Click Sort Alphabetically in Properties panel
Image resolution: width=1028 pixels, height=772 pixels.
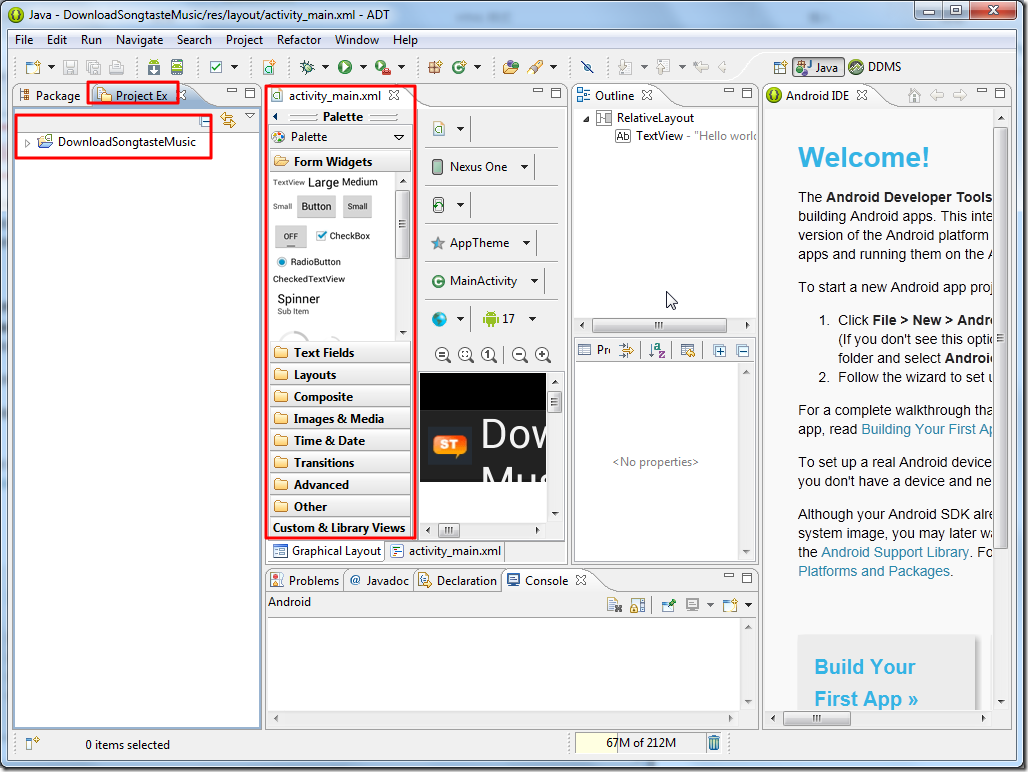click(657, 351)
